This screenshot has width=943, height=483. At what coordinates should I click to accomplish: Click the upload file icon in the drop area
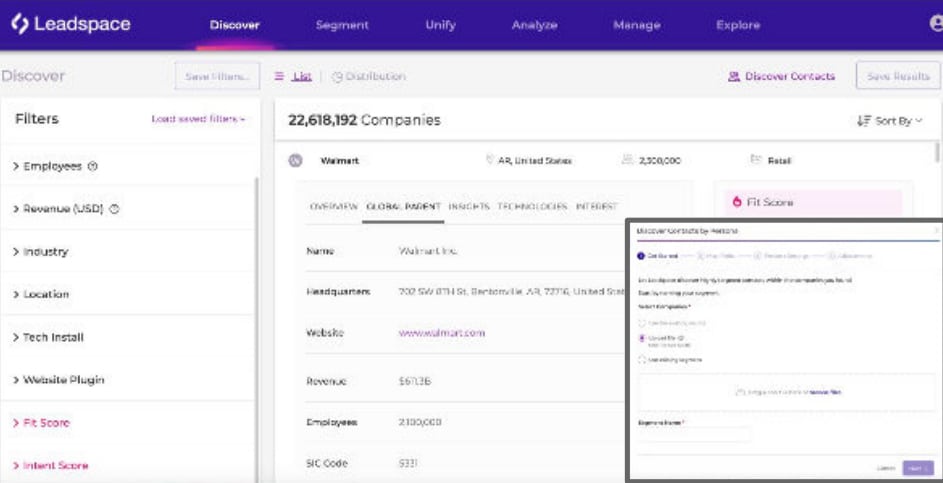[x=740, y=392]
